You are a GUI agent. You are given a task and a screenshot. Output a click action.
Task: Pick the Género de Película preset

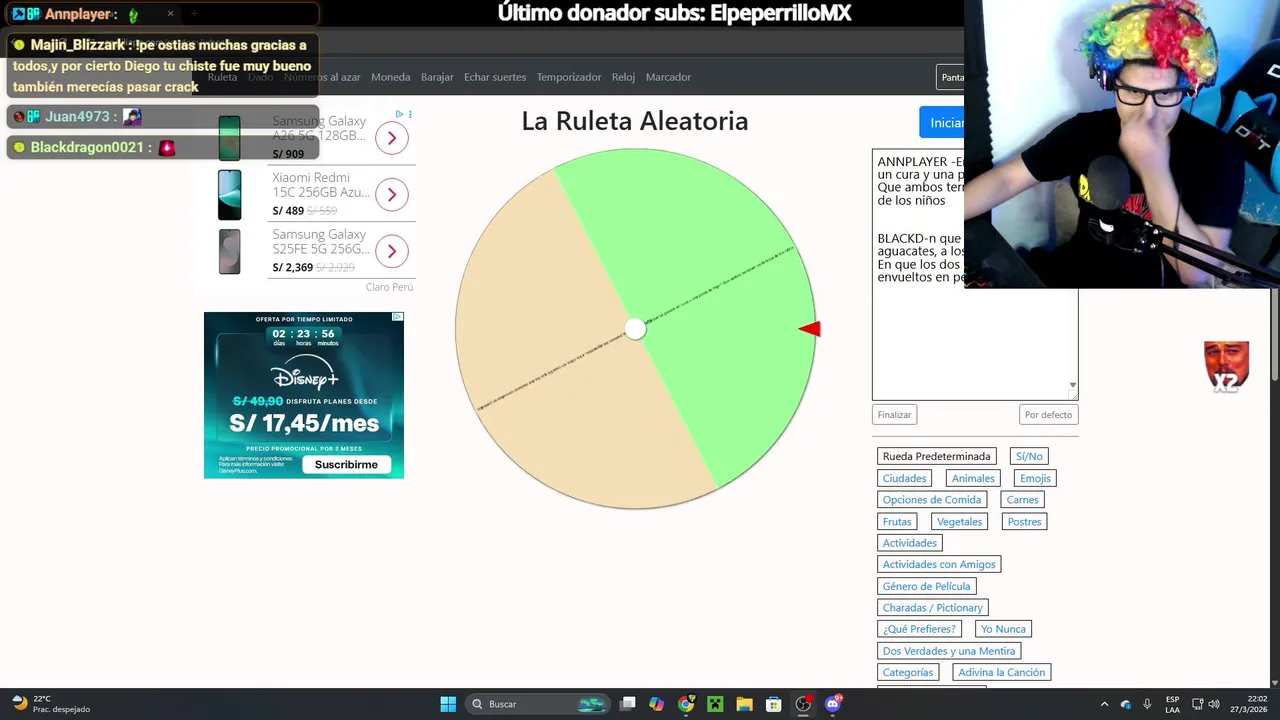(926, 586)
